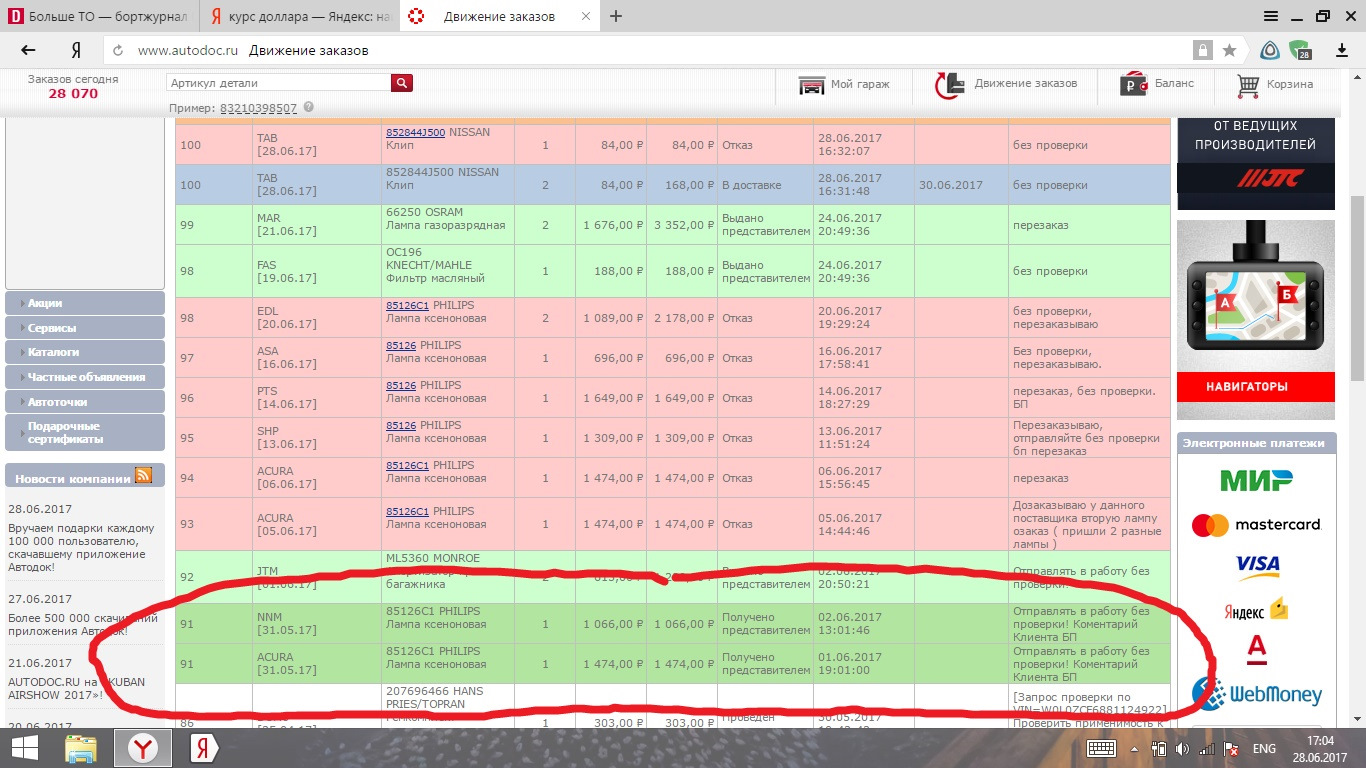
Task: Switch the ENG input language indicator
Action: 1264,748
